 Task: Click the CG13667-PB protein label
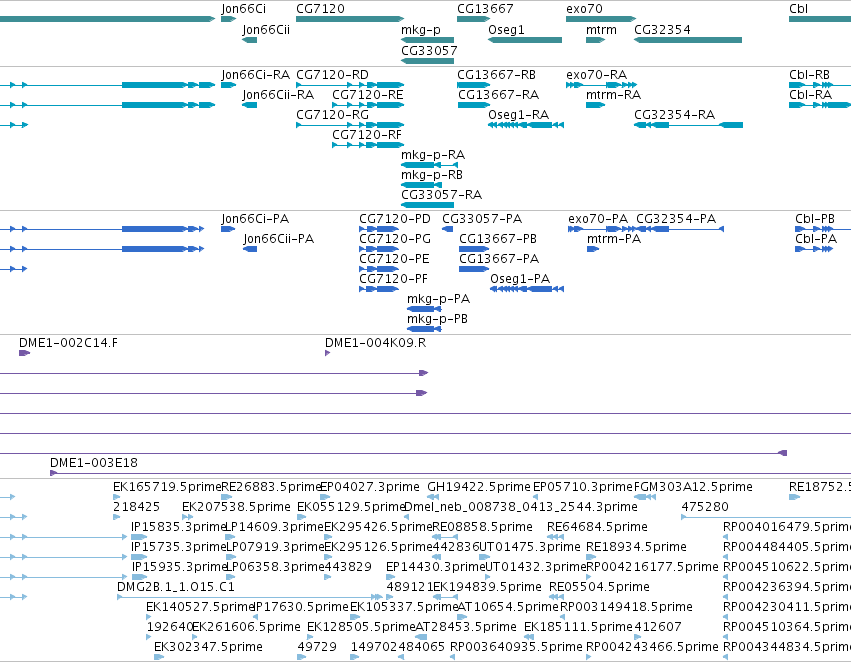pyautogui.click(x=498, y=239)
